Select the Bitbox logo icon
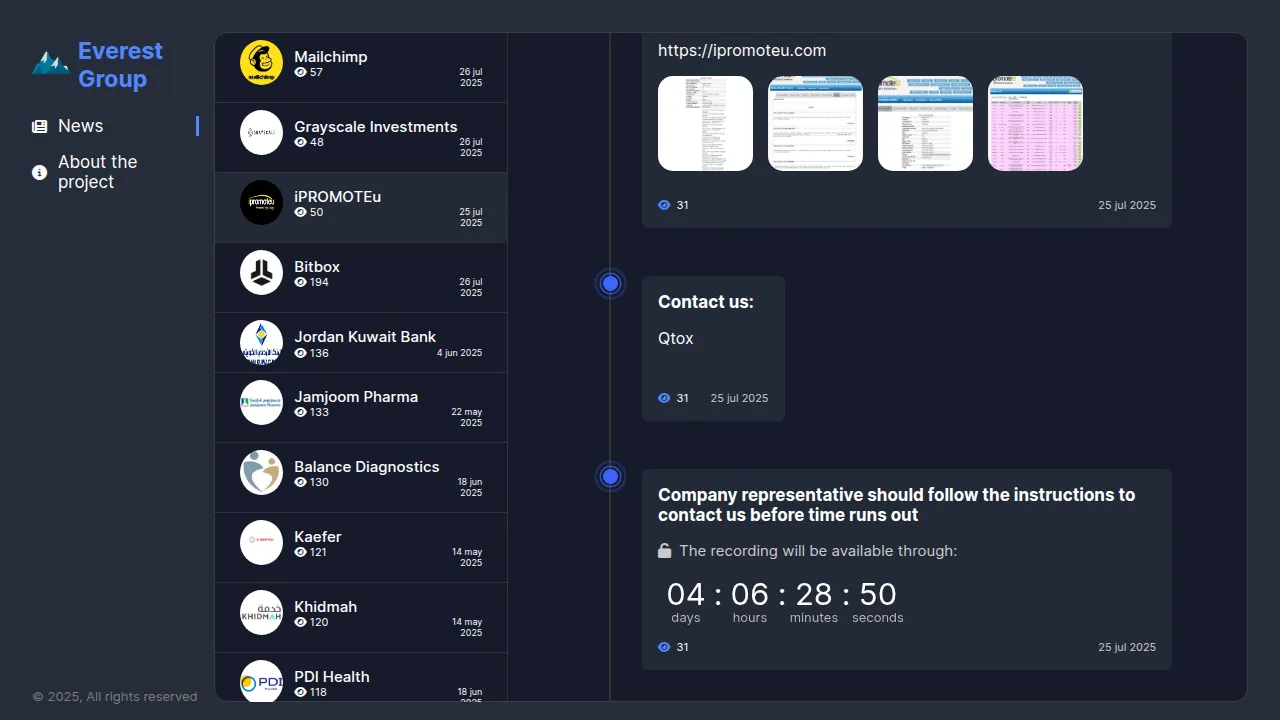The image size is (1280, 720). (261, 273)
